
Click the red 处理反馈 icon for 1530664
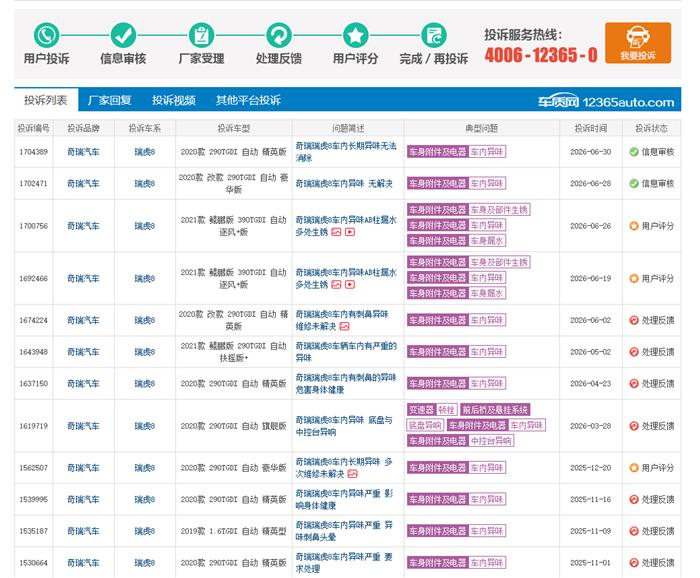tap(634, 563)
